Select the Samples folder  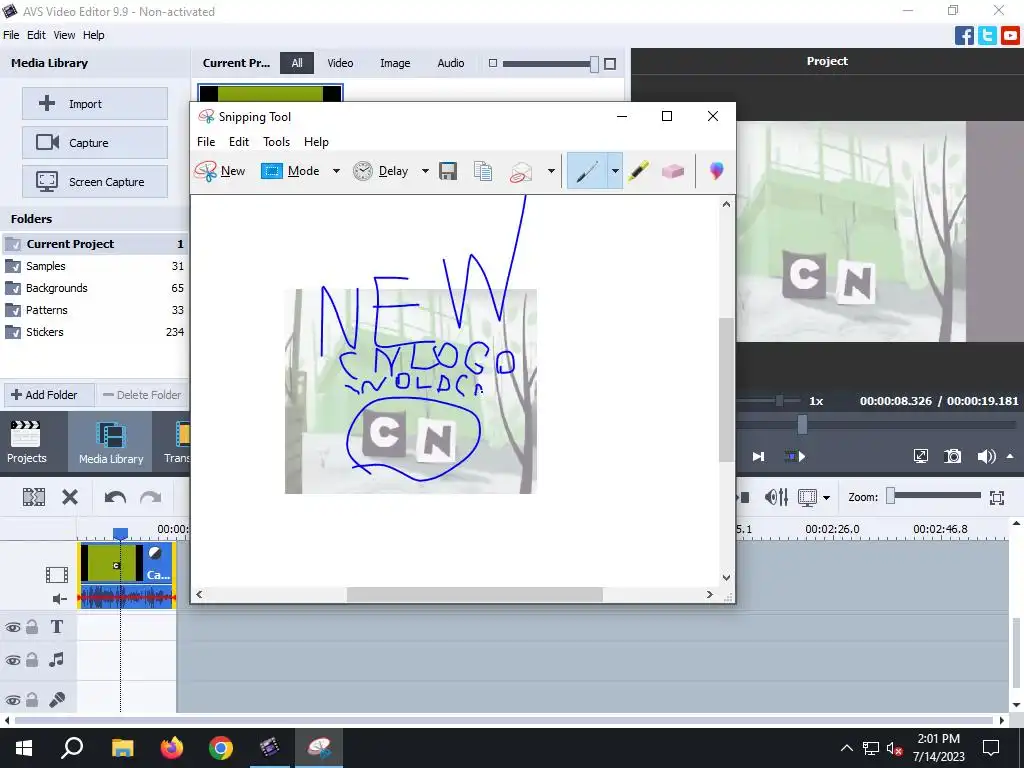pyautogui.click(x=95, y=266)
